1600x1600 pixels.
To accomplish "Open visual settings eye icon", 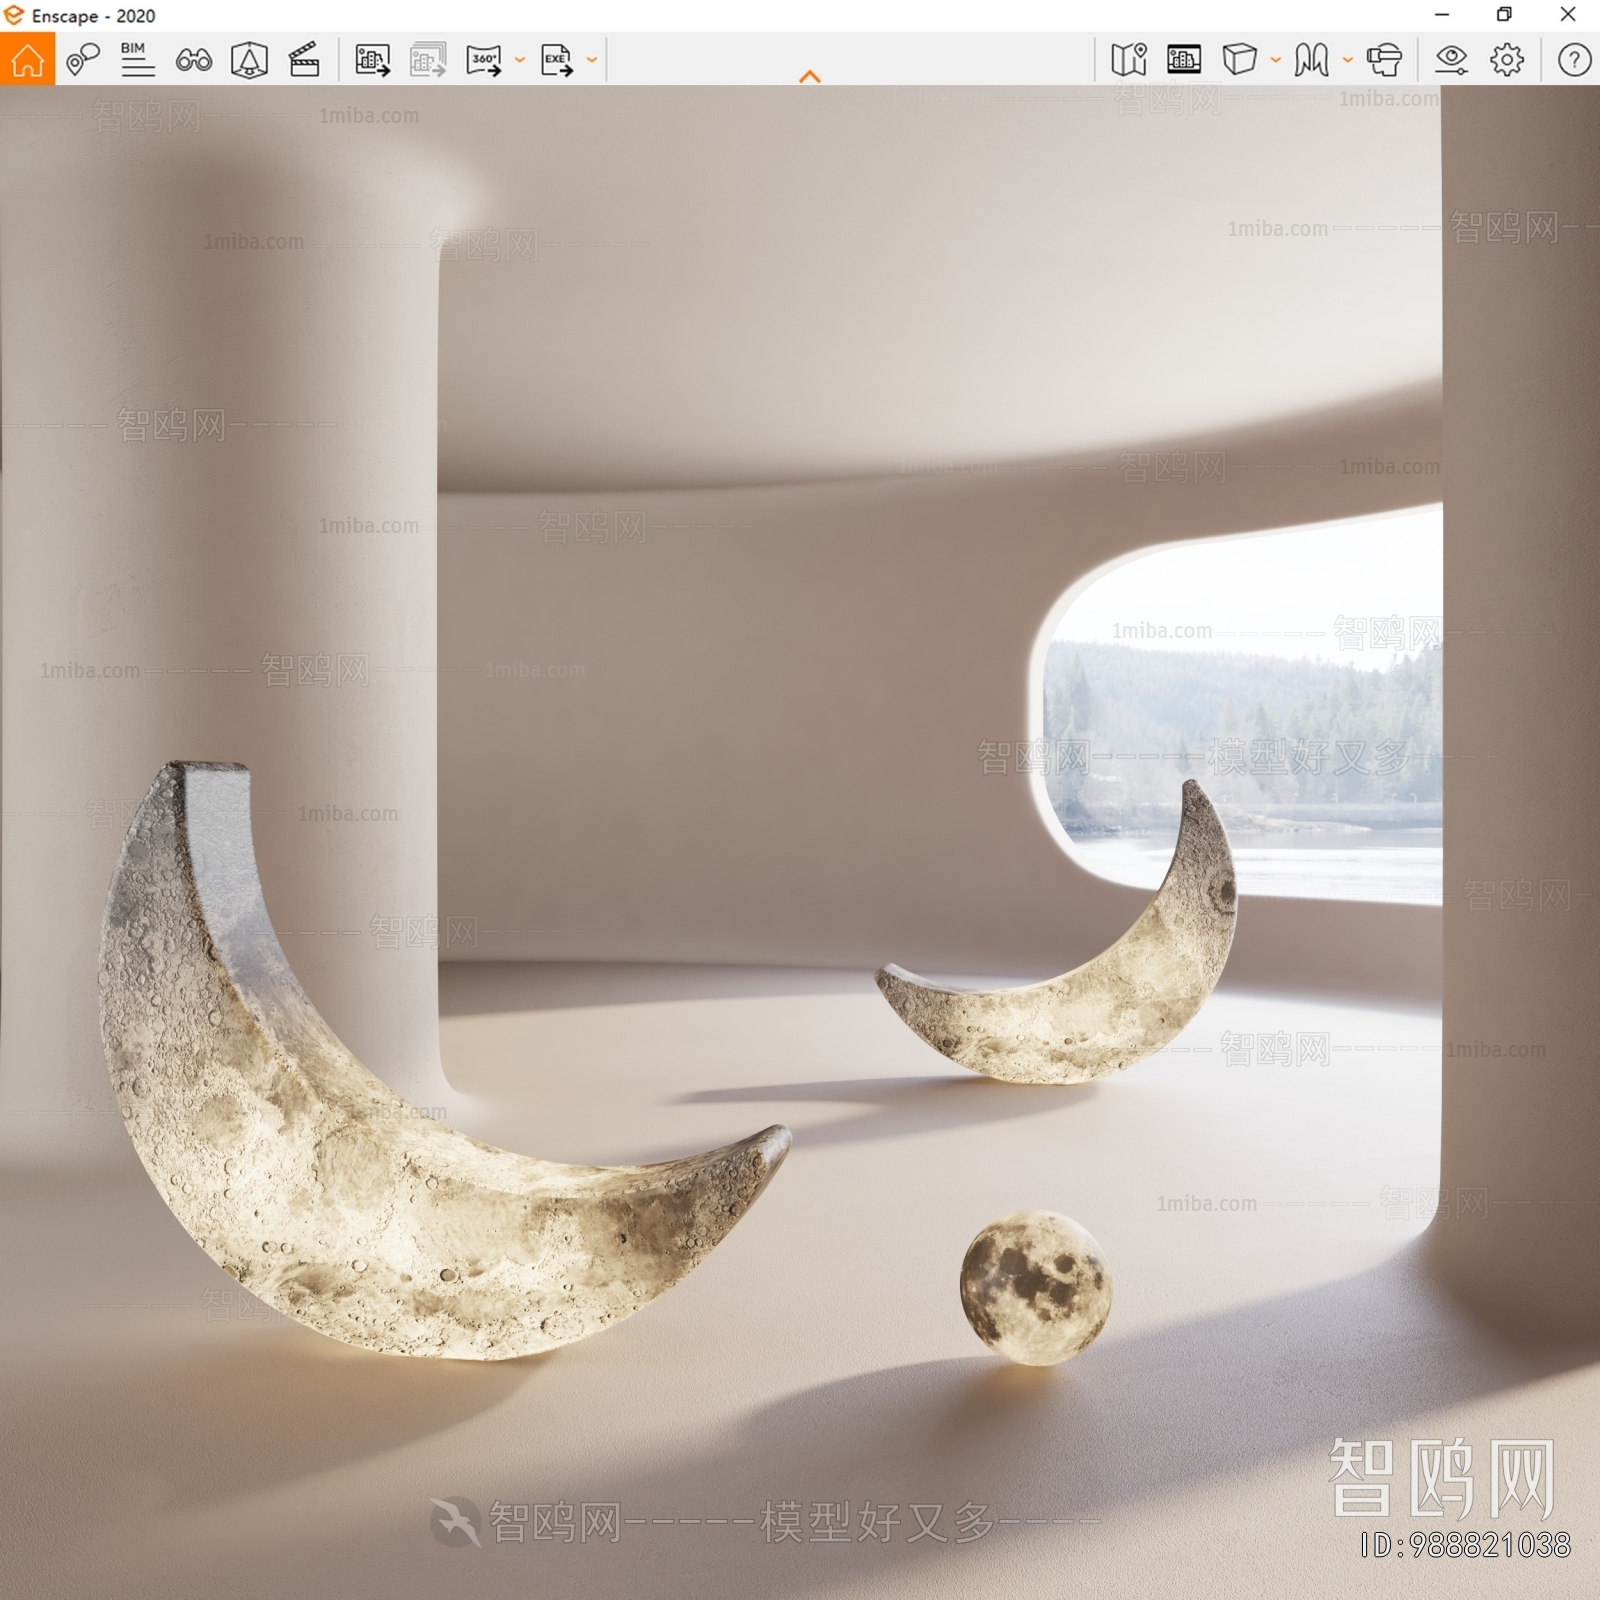I will tap(1451, 60).
